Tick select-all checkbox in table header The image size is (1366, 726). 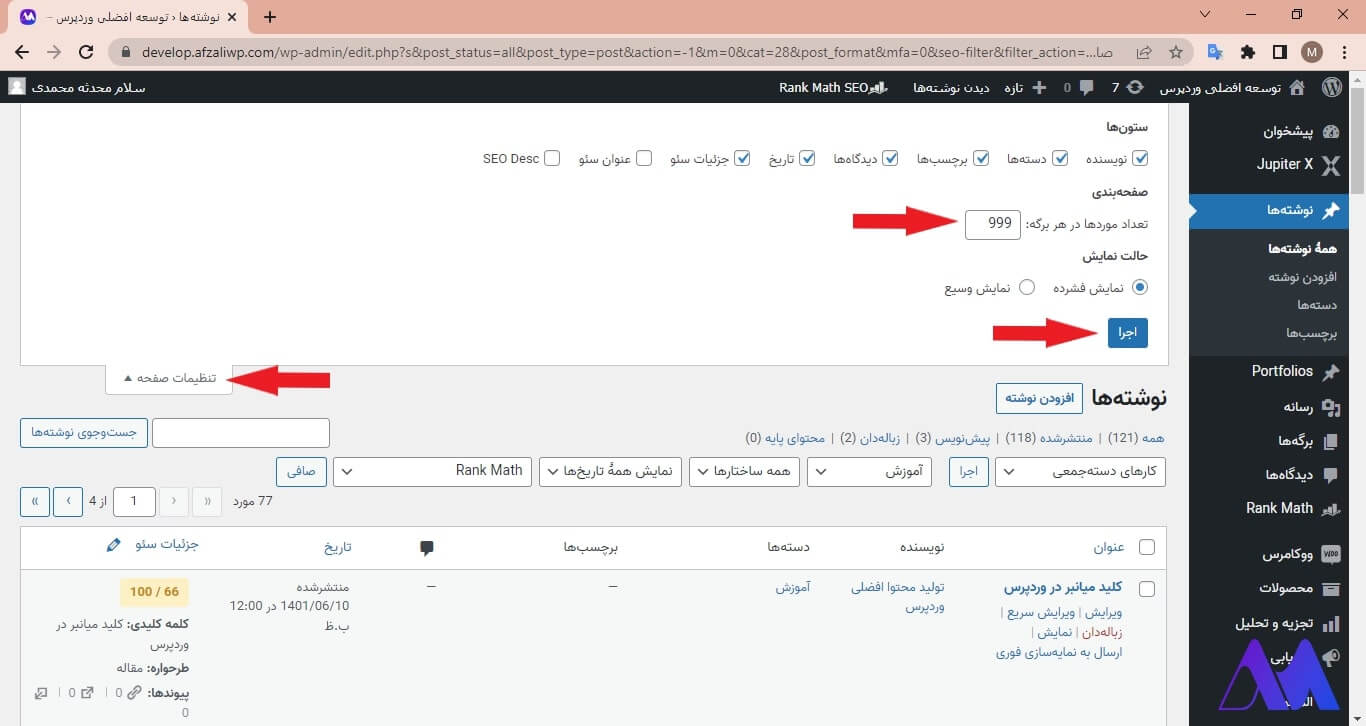click(1147, 547)
